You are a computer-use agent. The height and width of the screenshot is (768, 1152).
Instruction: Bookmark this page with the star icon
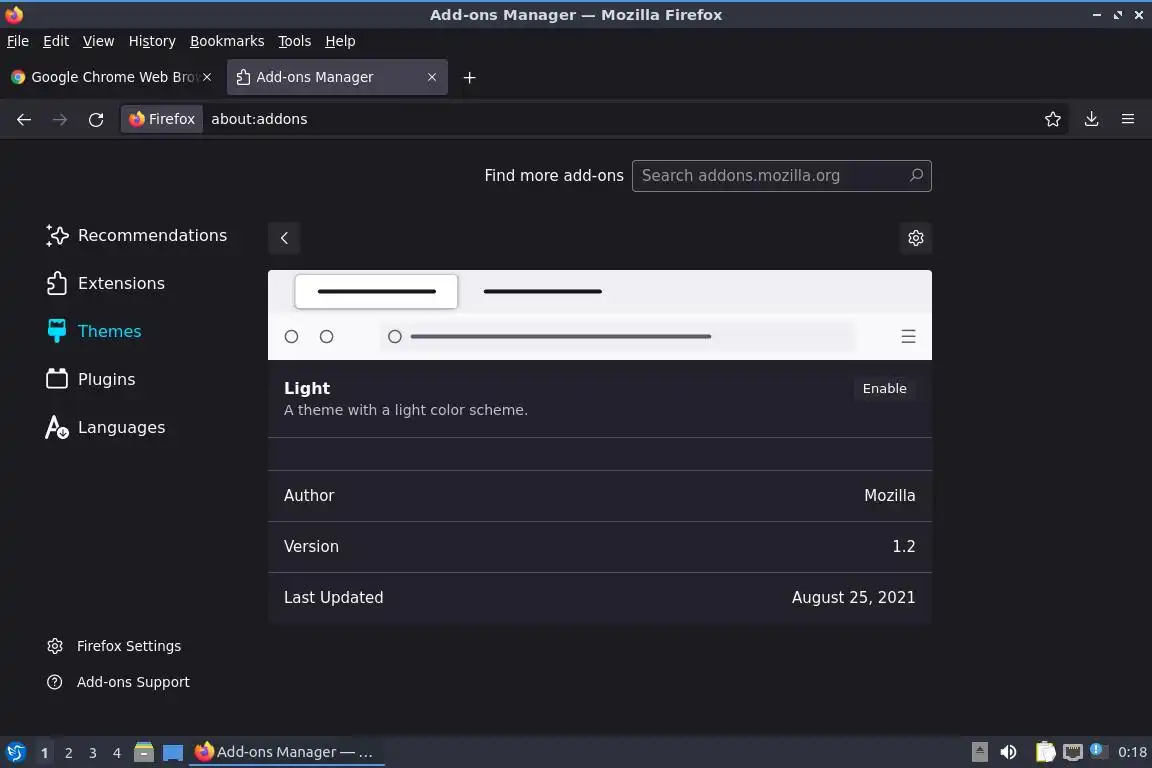[1052, 119]
